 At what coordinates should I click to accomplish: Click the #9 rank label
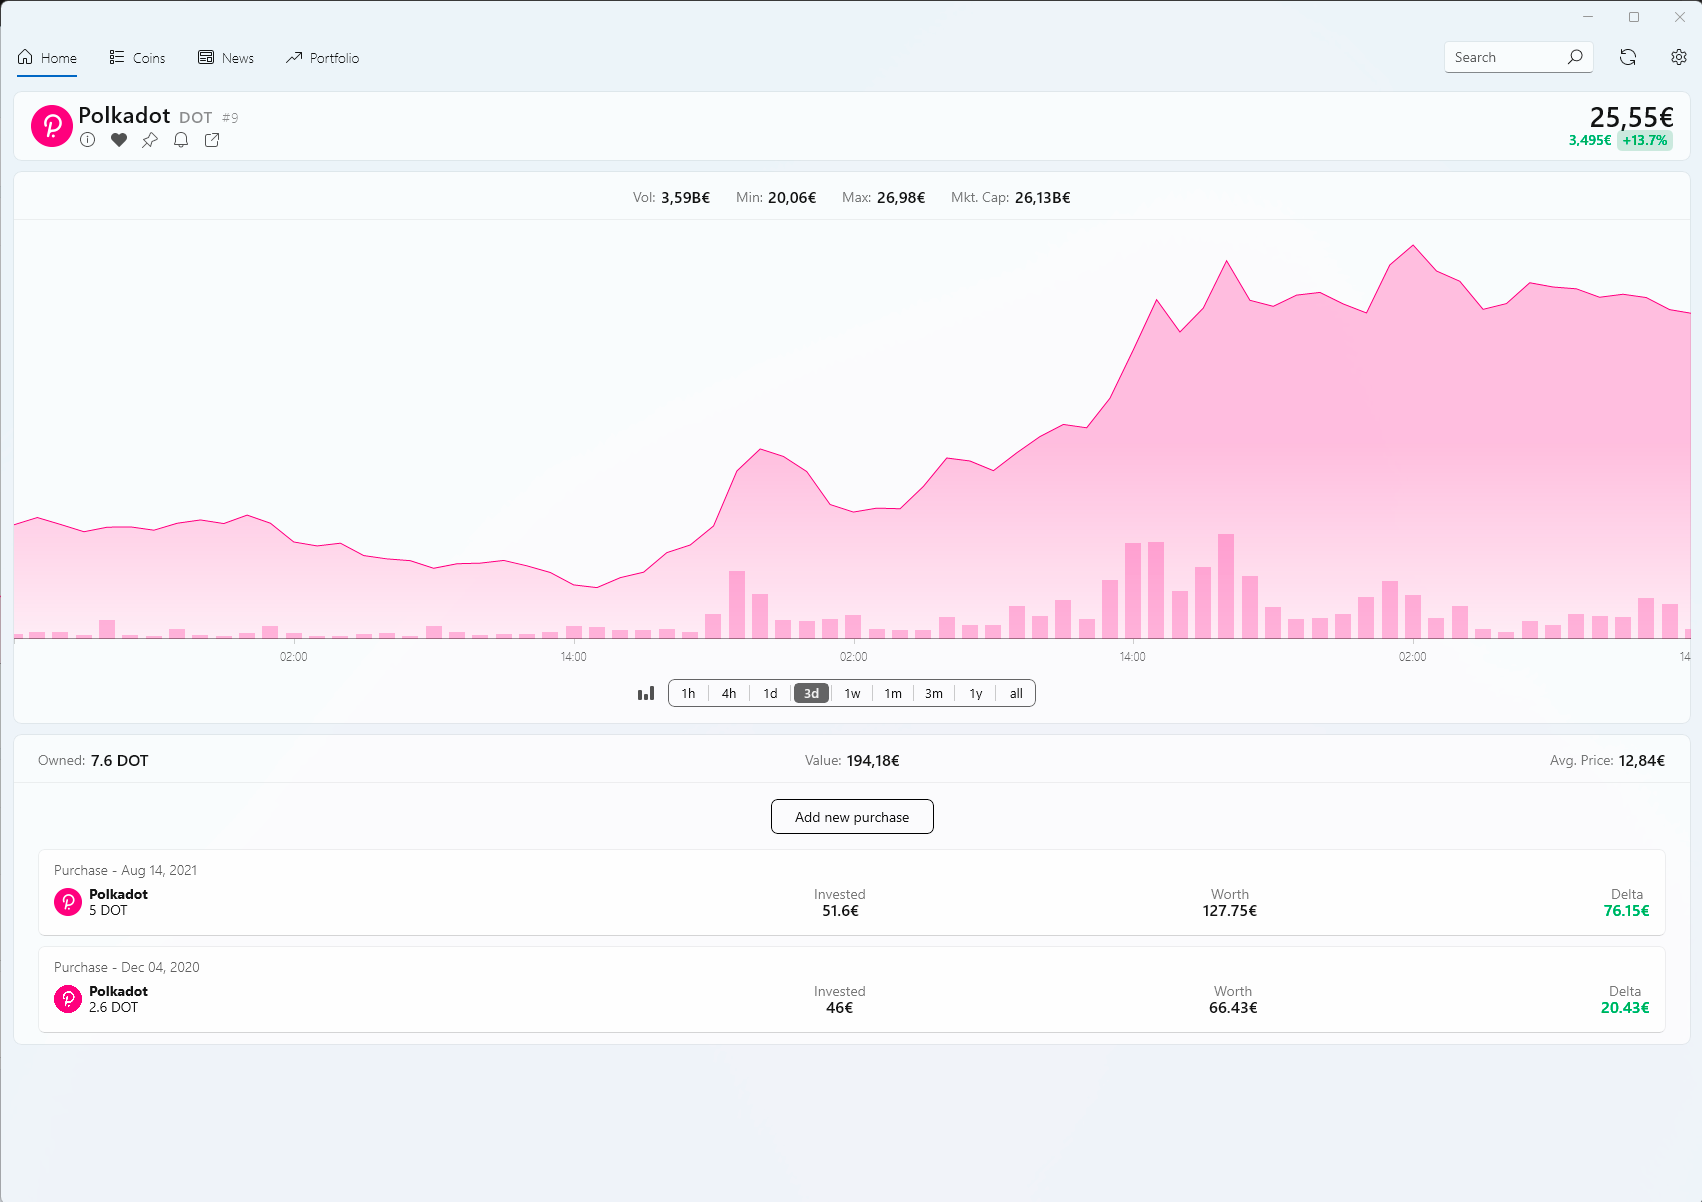click(x=230, y=118)
